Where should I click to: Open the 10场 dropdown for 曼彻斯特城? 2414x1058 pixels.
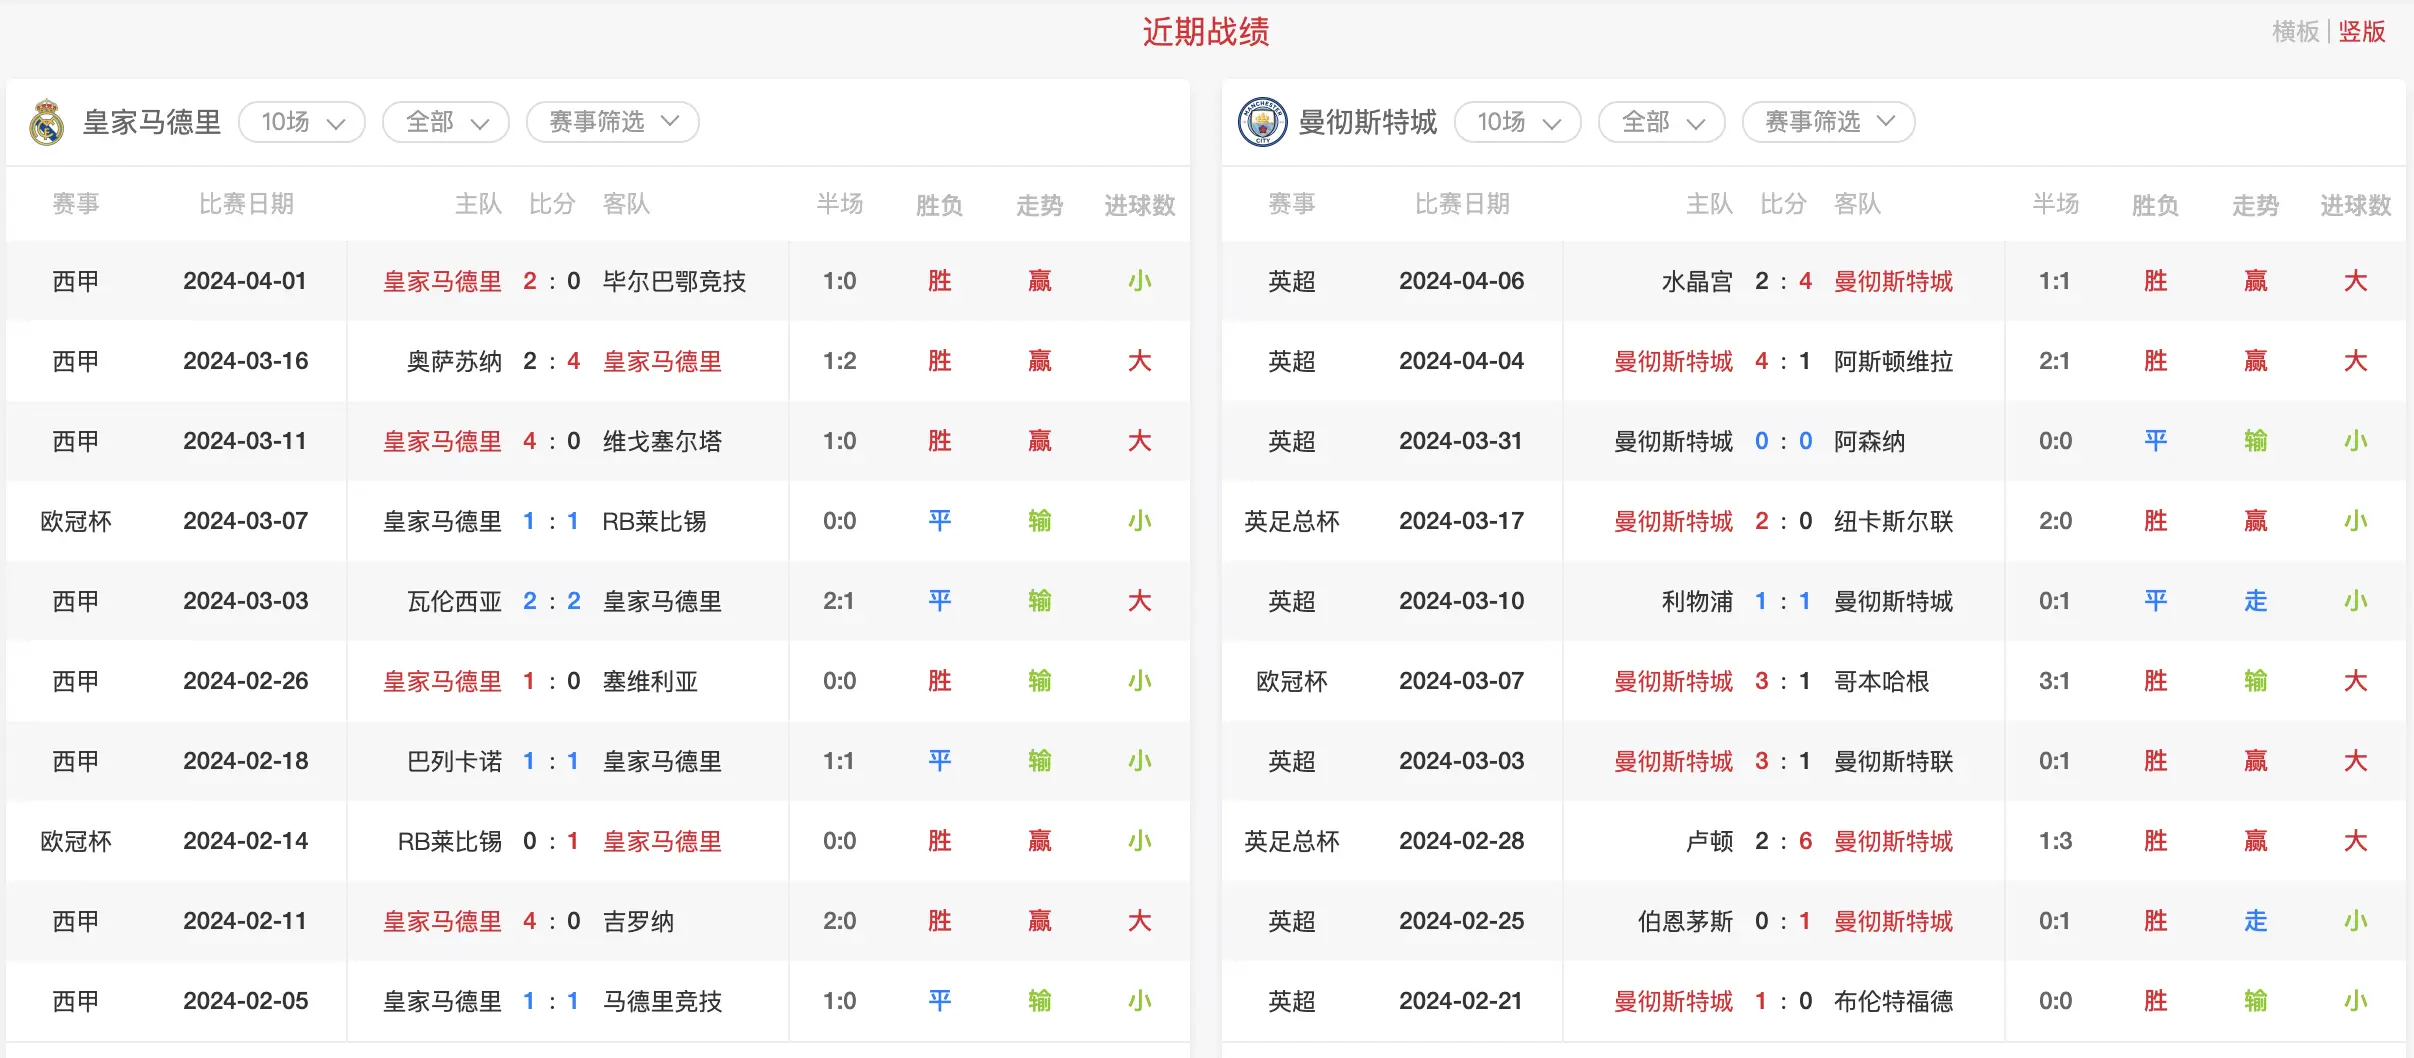click(1518, 122)
